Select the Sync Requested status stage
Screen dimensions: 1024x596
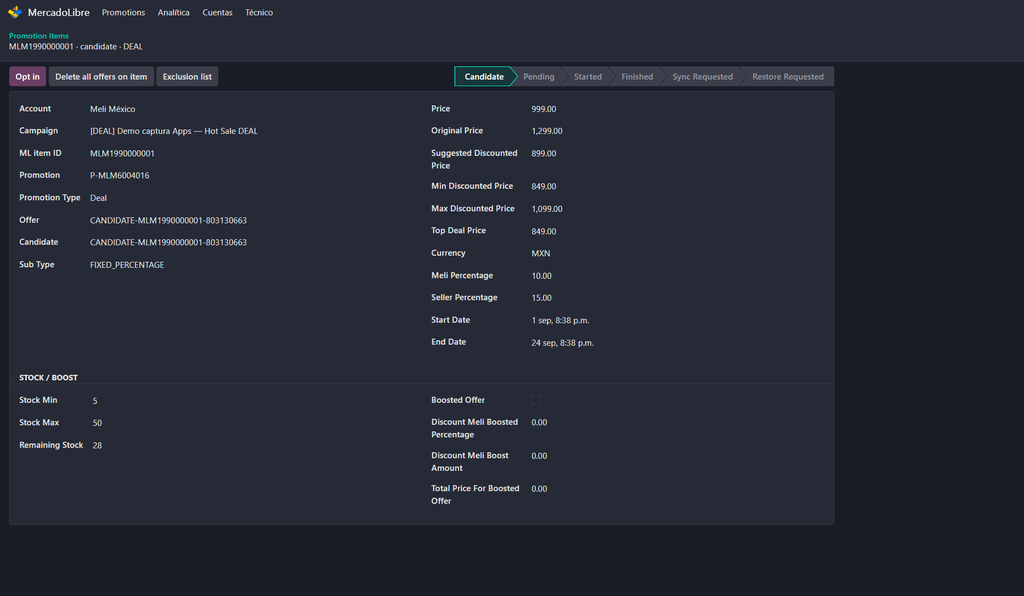point(703,76)
